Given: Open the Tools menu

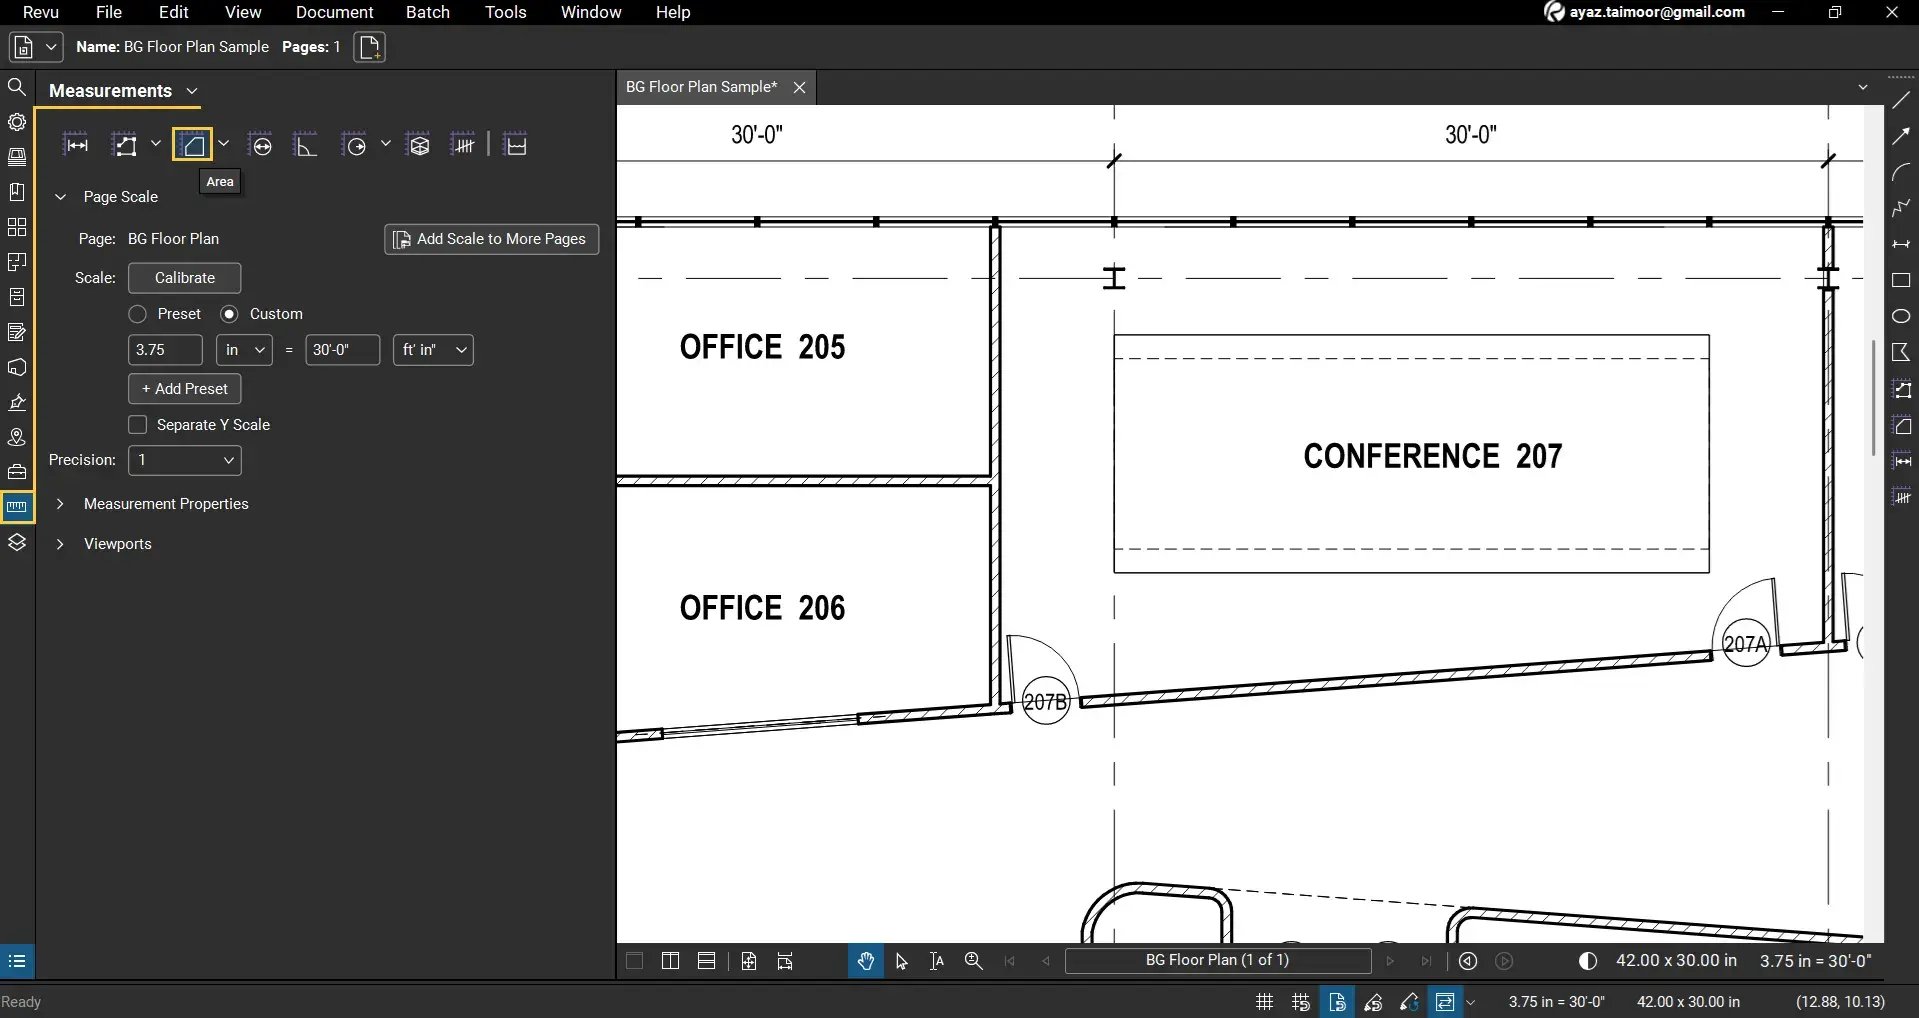Looking at the screenshot, I should pyautogui.click(x=506, y=12).
